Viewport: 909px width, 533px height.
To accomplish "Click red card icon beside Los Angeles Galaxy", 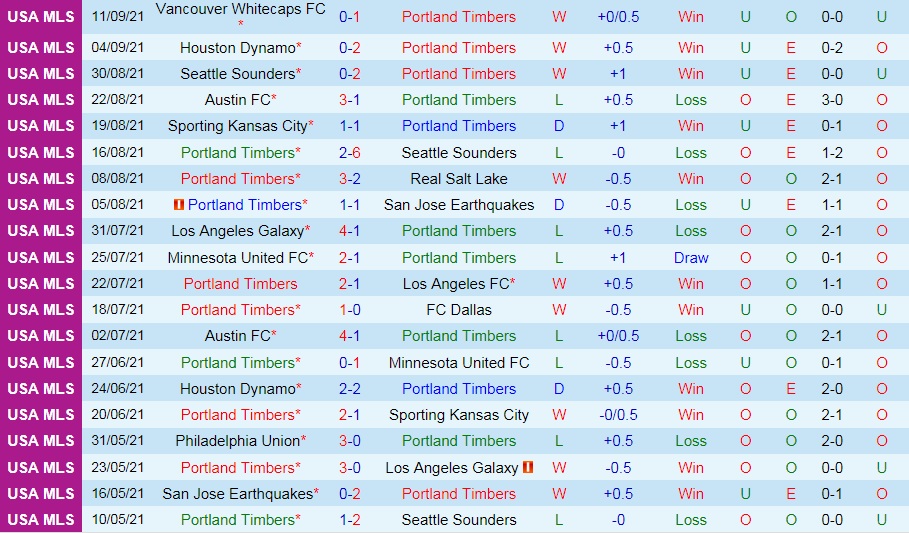I will point(528,467).
